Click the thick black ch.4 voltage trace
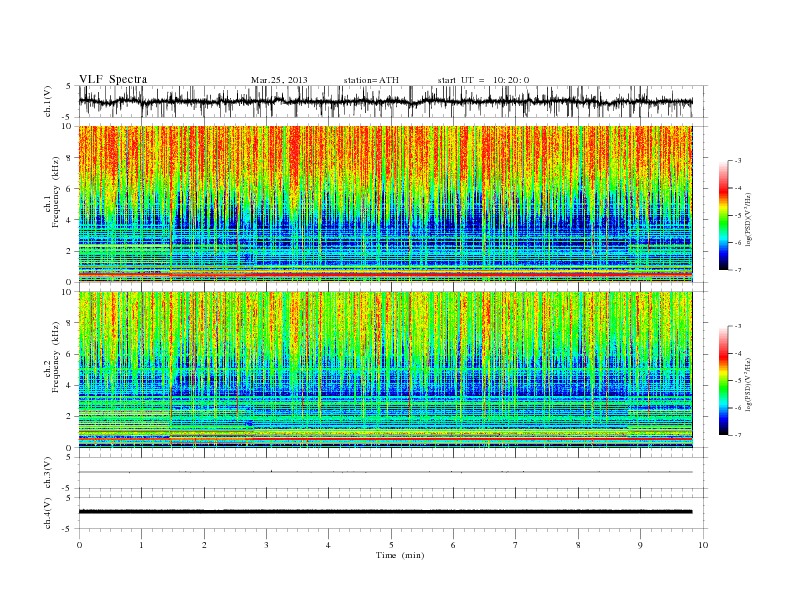Screen dimensions: 792x612 click(385, 512)
